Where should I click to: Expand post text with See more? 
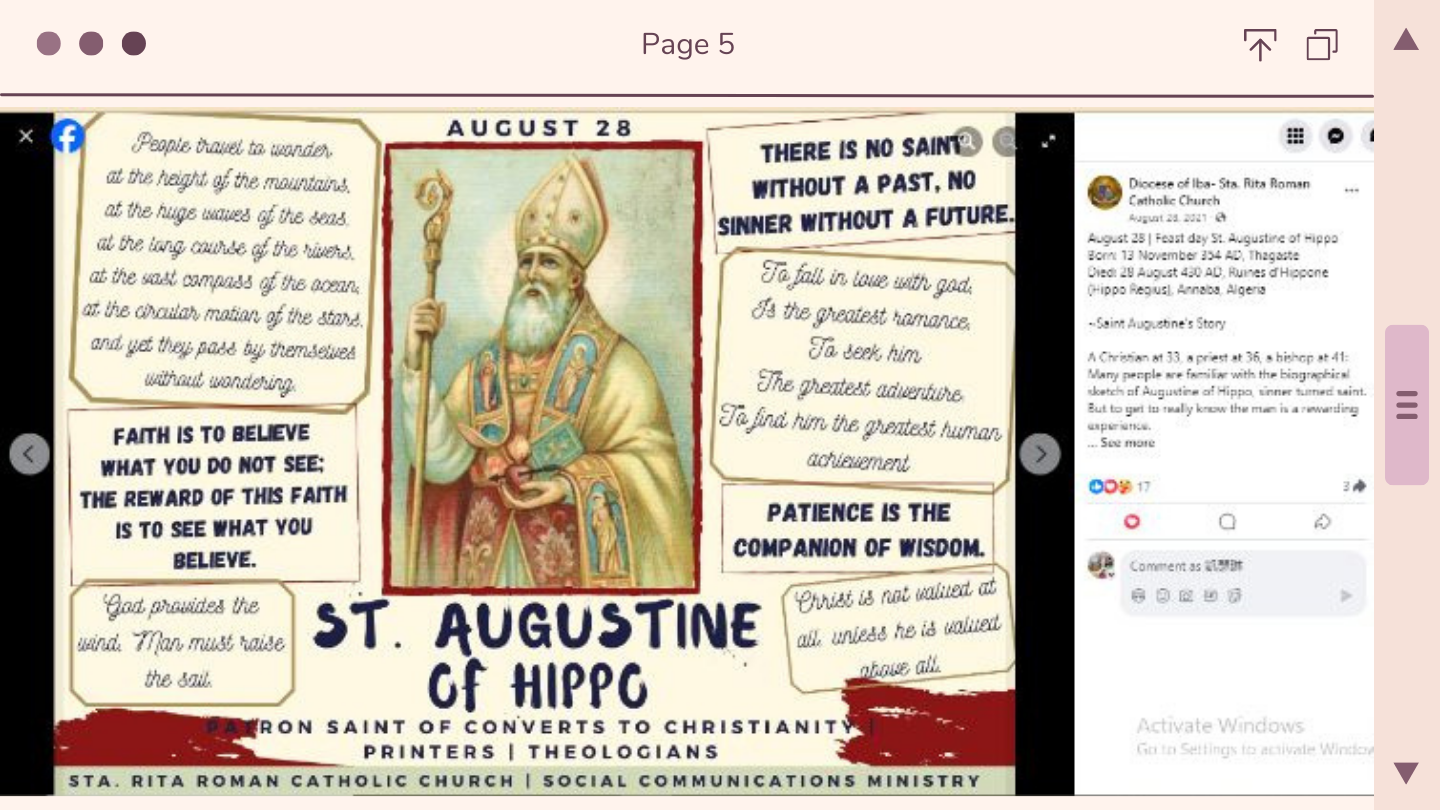click(1126, 442)
